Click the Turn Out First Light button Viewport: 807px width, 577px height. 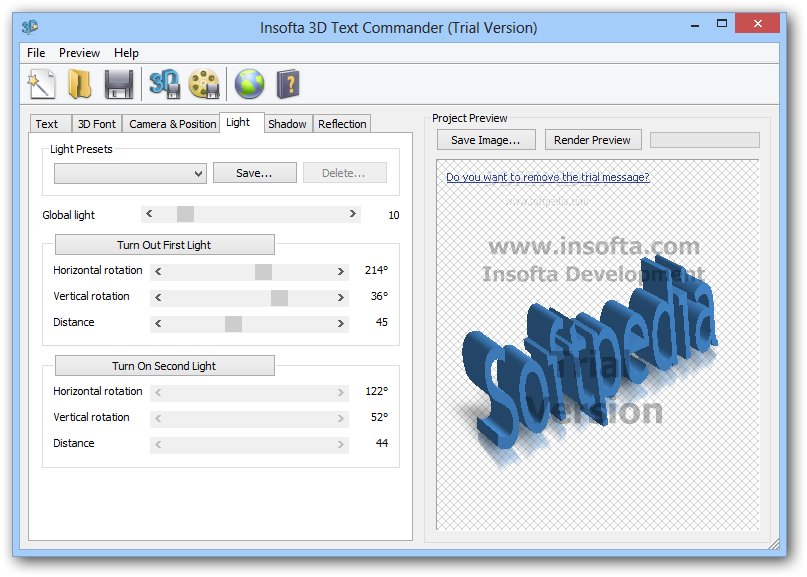(165, 245)
